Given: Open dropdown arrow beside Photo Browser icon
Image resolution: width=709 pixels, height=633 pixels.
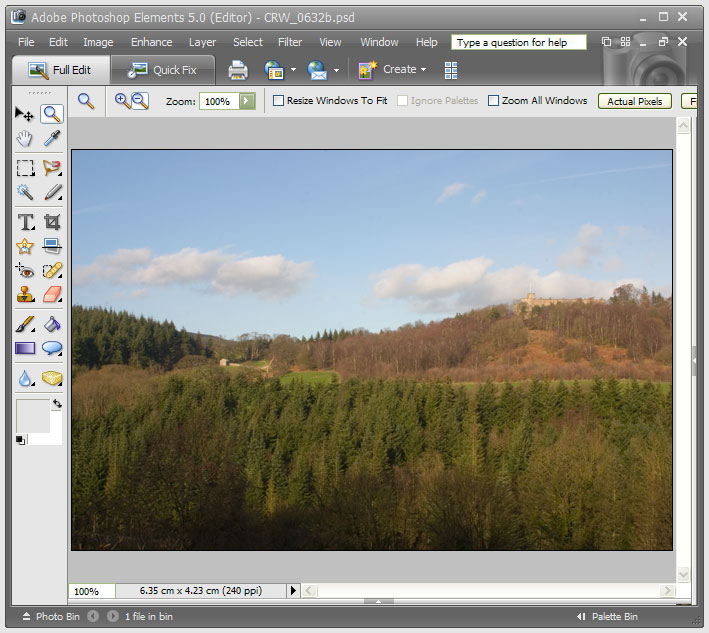Looking at the screenshot, I should click(293, 70).
